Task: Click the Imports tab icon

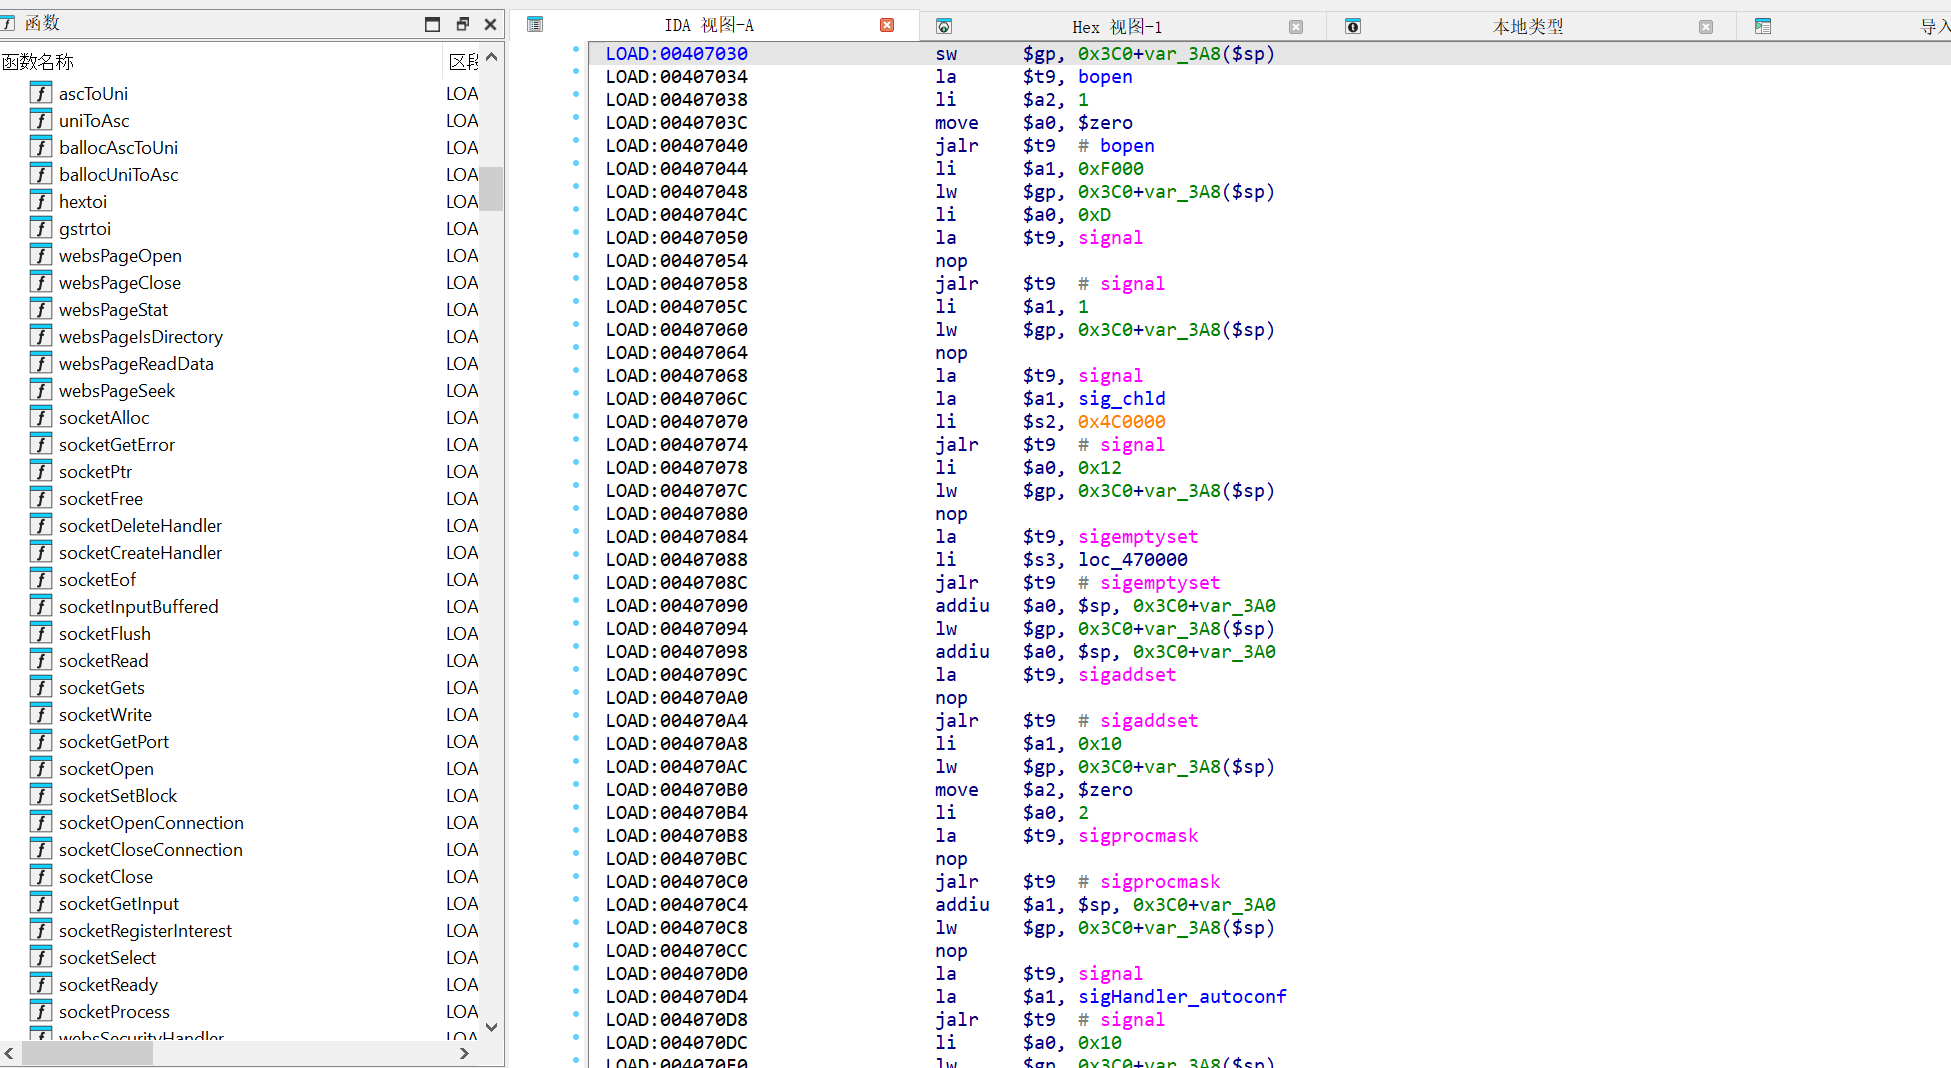Action: tap(1763, 27)
